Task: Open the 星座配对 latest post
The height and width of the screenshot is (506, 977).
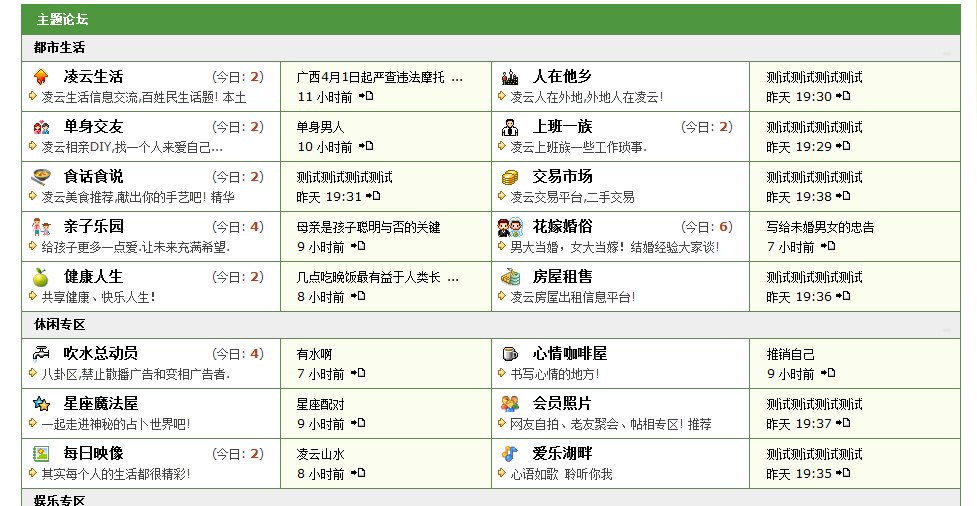Action: point(320,404)
